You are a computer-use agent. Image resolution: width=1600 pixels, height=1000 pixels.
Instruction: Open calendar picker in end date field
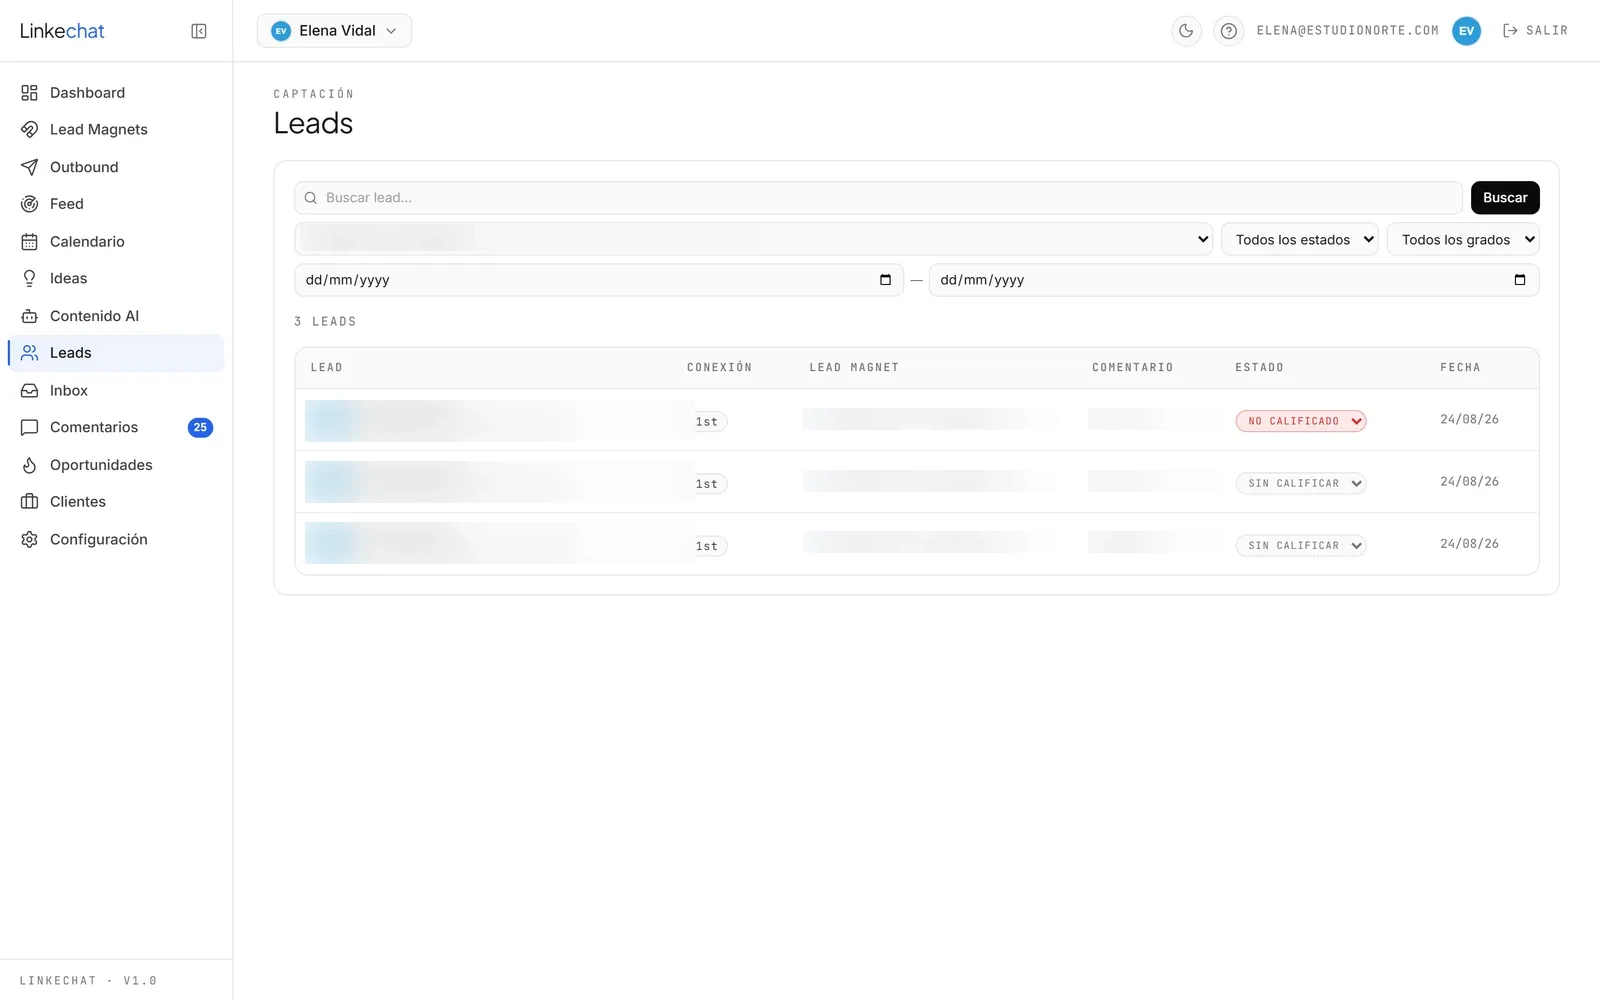pos(1520,280)
